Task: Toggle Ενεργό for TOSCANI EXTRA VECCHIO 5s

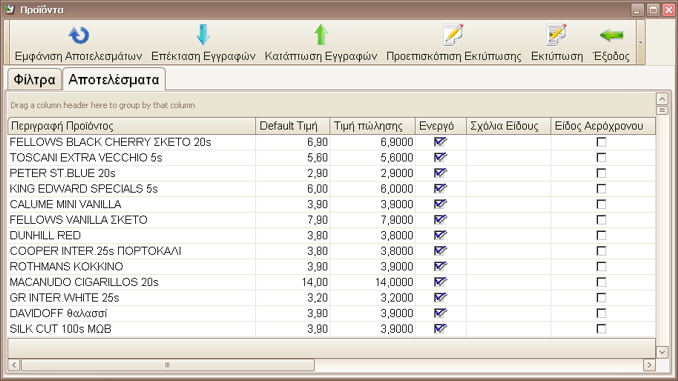Action: (x=440, y=157)
